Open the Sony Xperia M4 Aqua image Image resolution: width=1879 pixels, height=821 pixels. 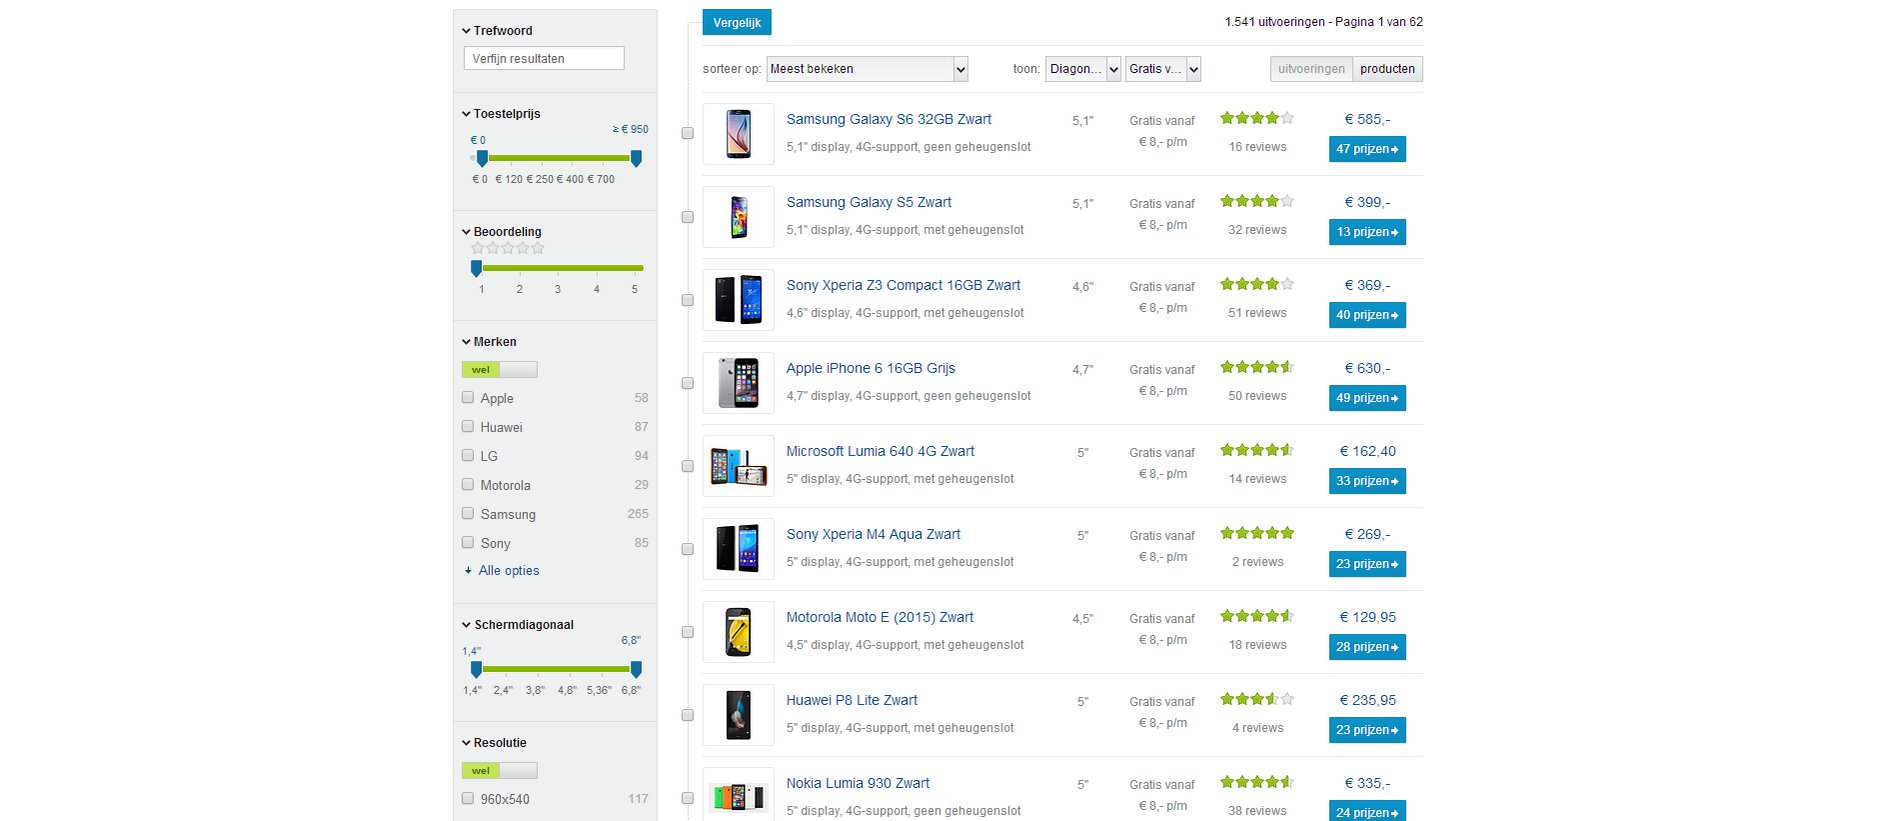(x=738, y=549)
